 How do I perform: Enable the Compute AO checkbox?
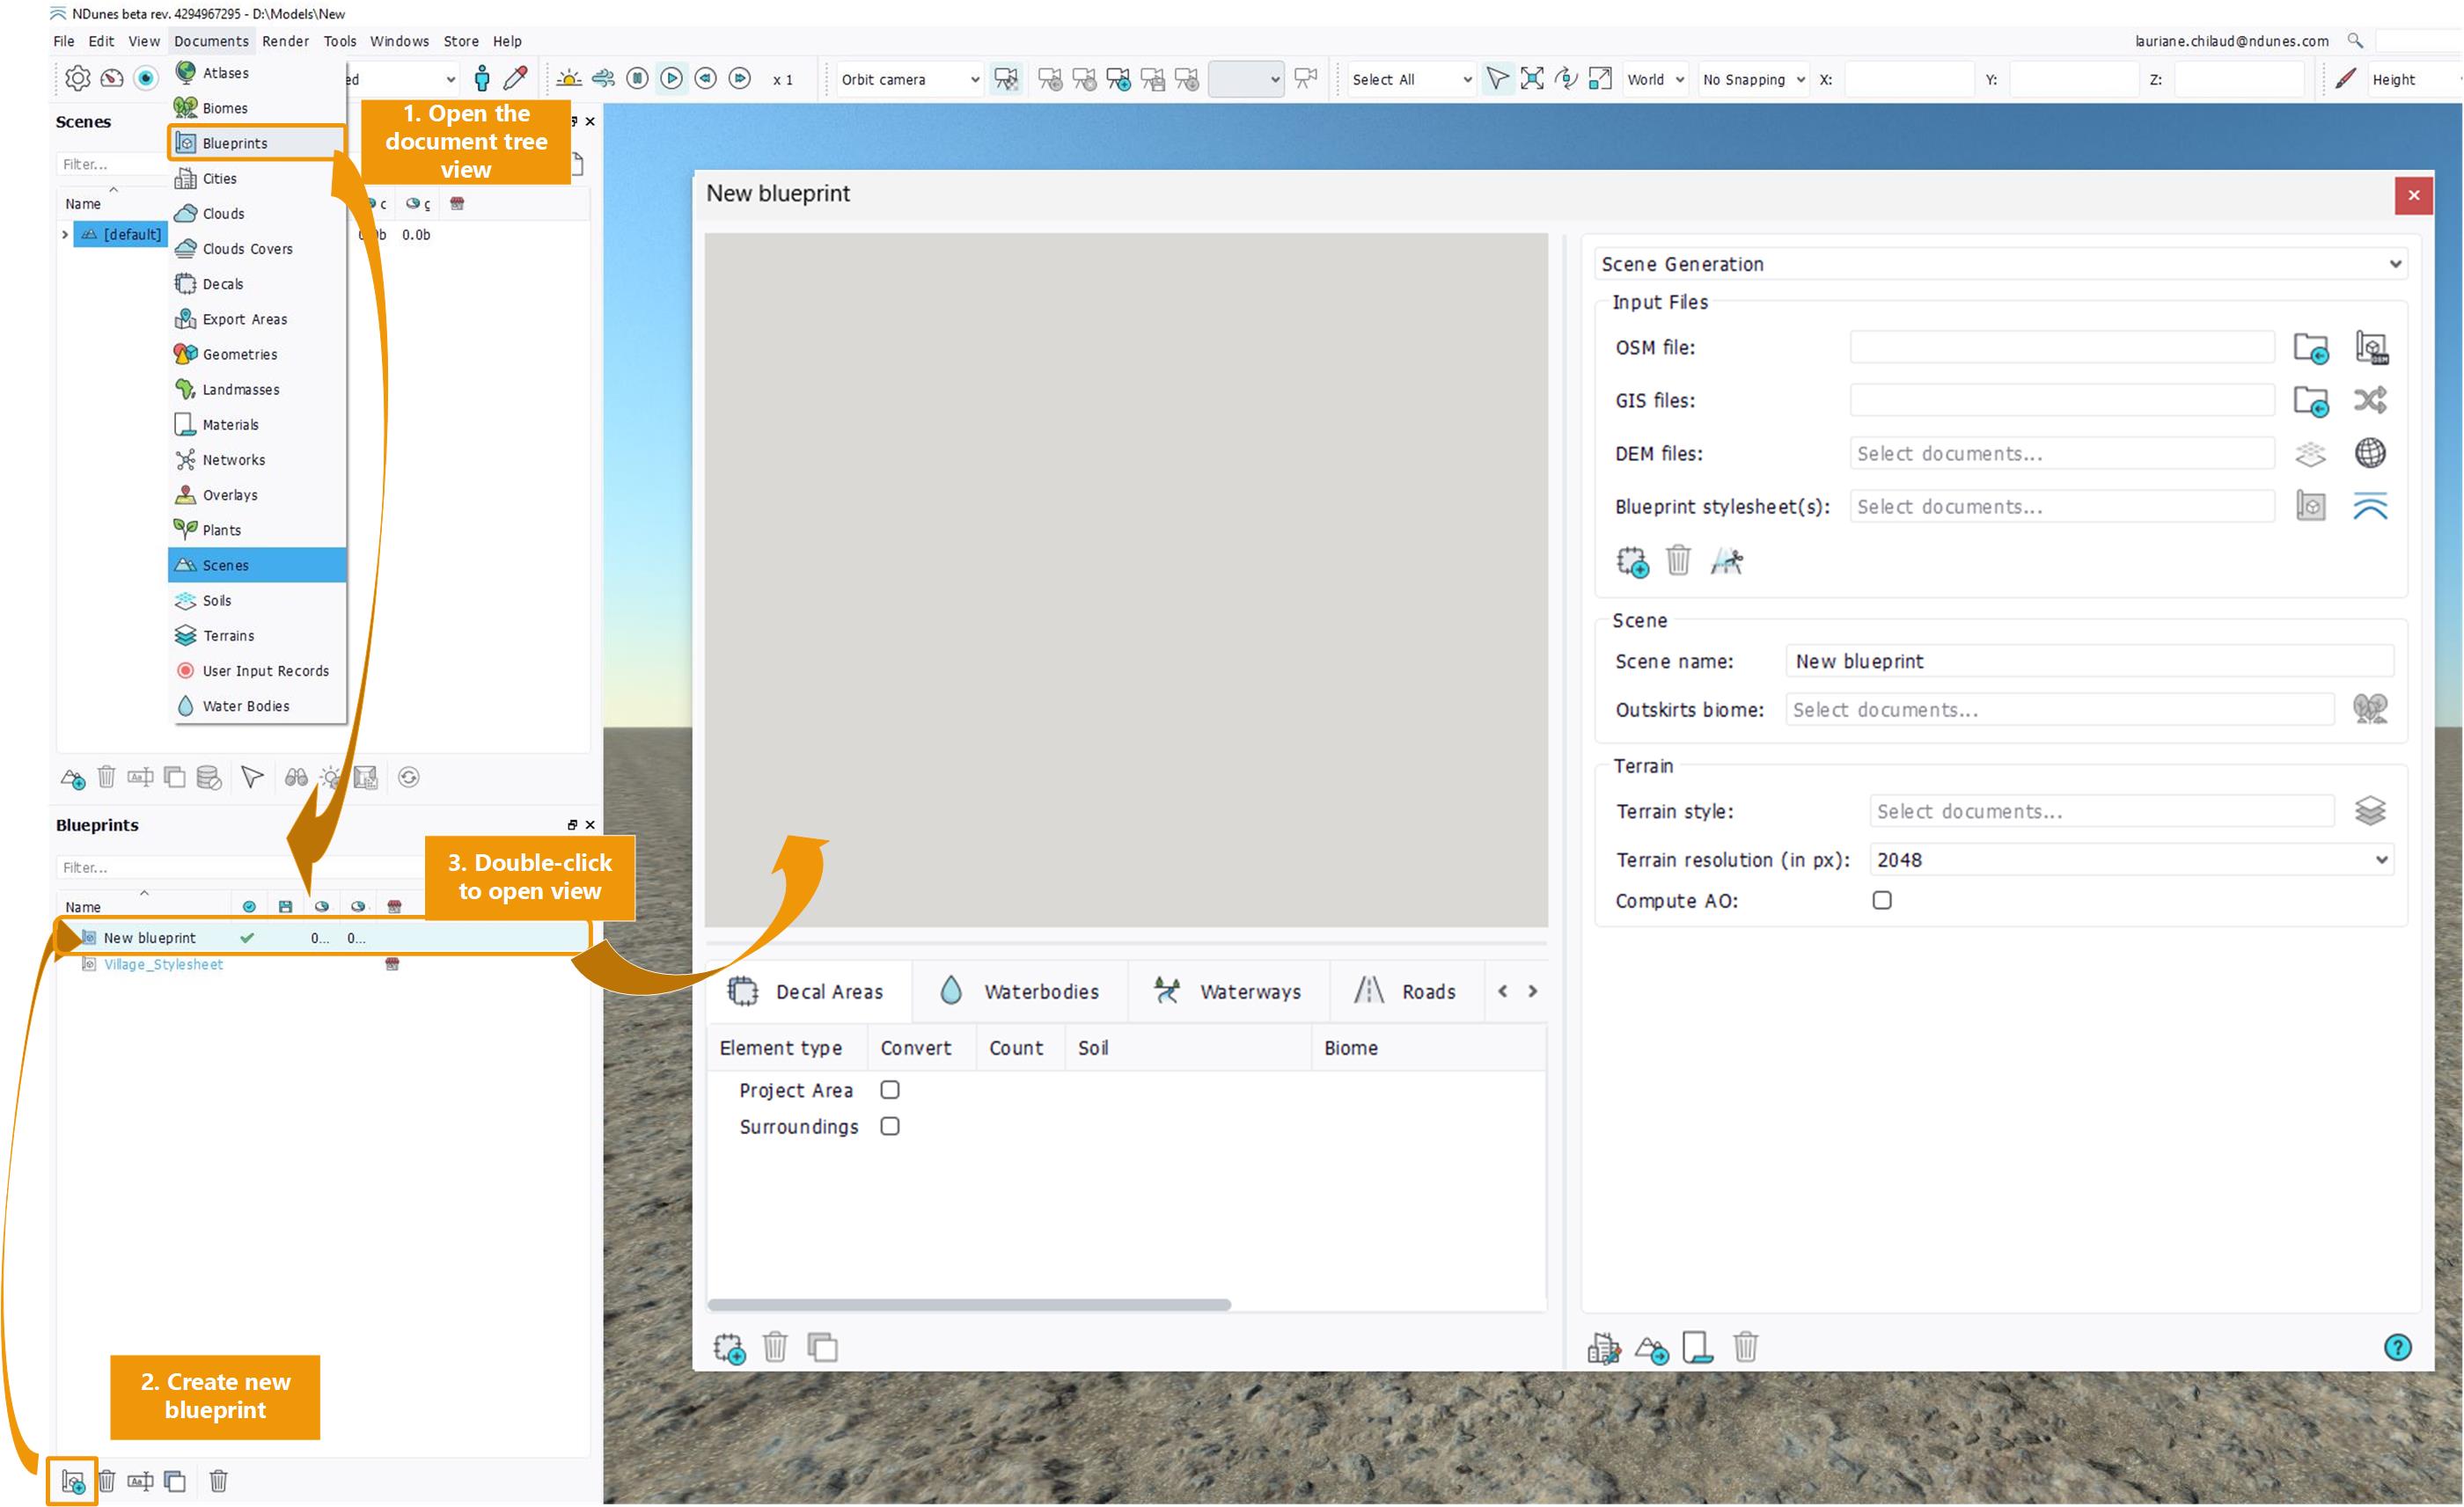coord(1881,901)
